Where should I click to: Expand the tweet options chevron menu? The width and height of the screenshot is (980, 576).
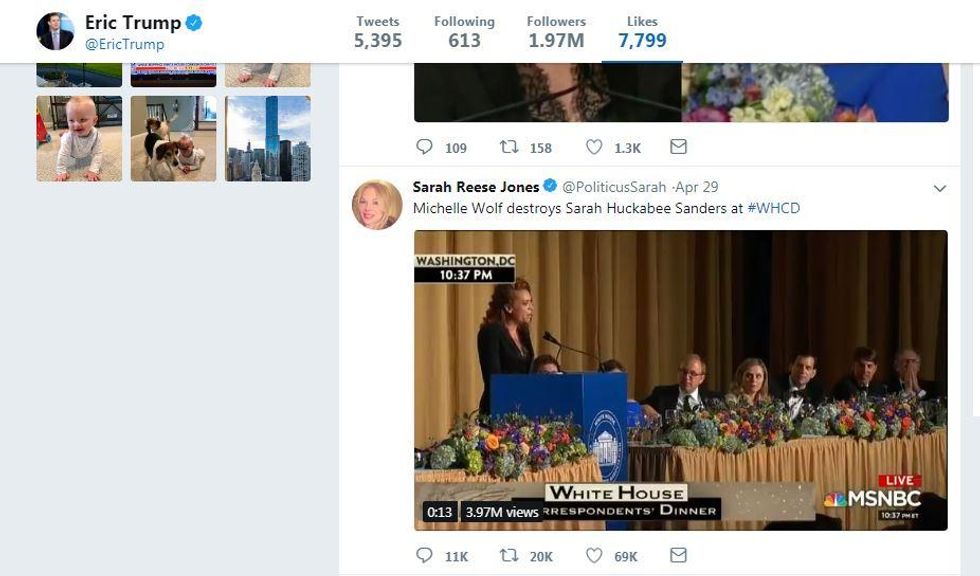tap(939, 188)
